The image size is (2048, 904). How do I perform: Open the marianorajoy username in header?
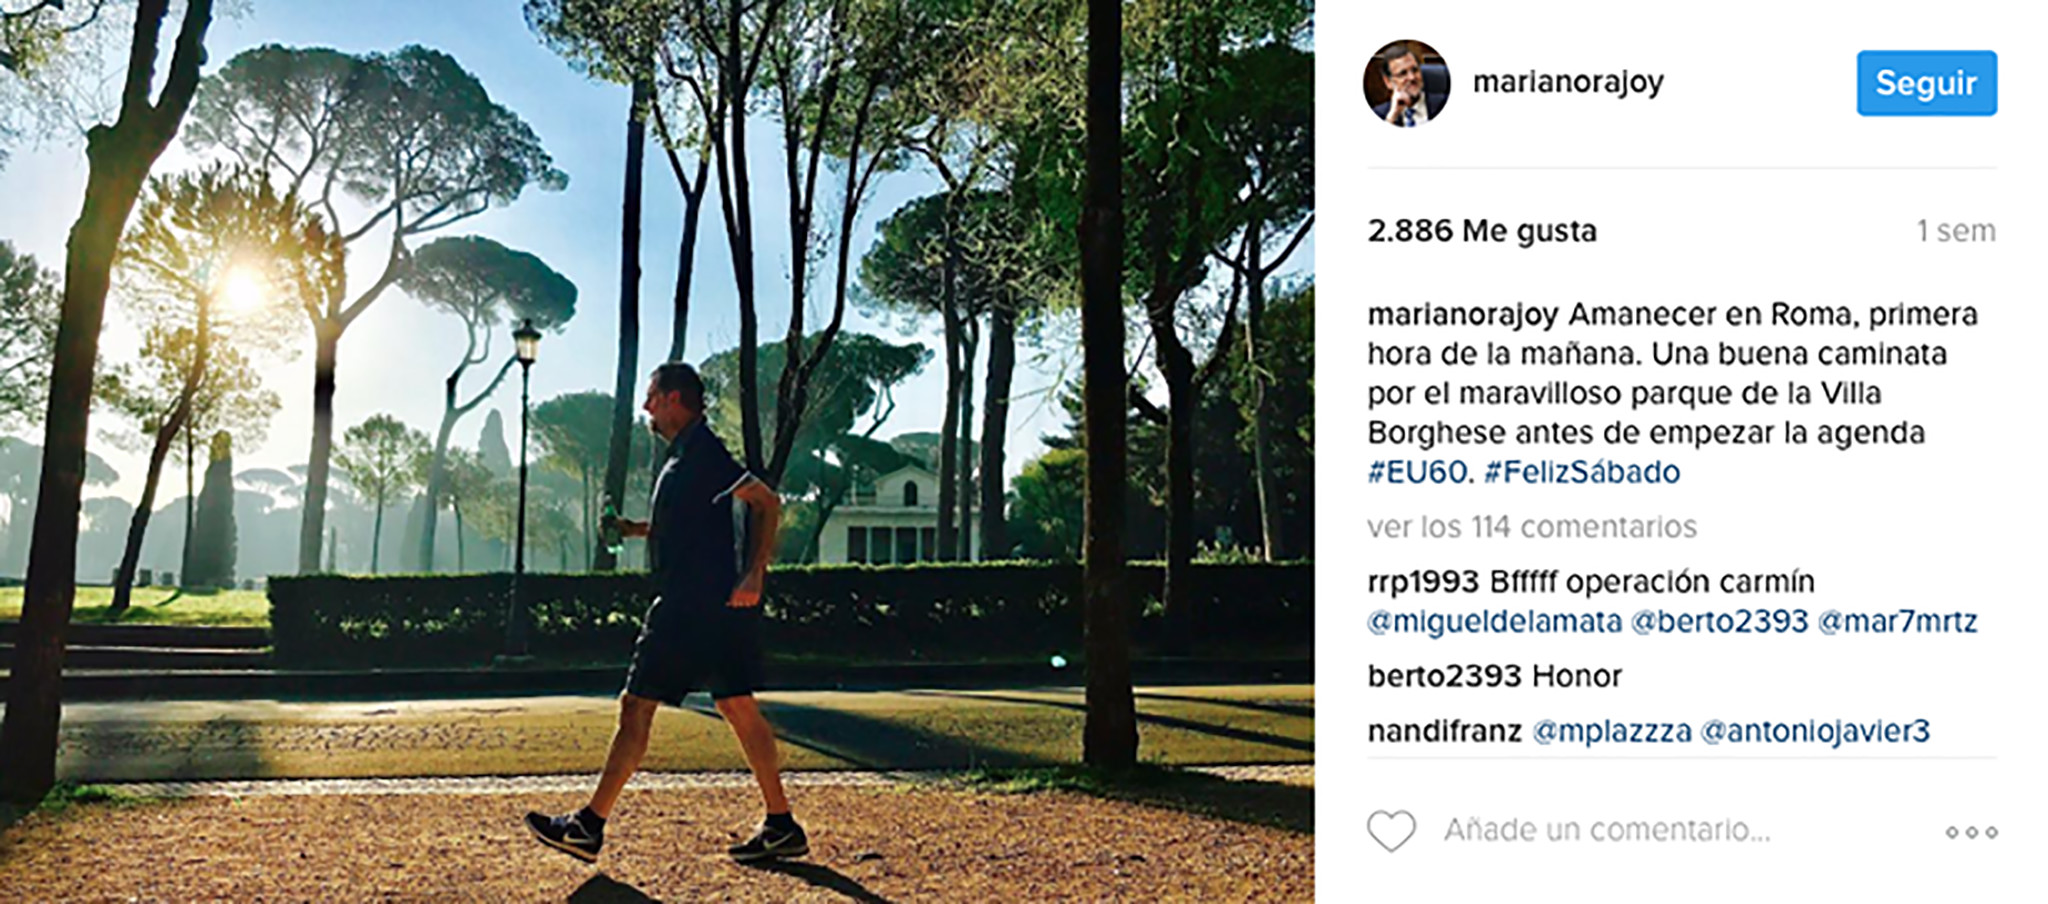[1568, 82]
